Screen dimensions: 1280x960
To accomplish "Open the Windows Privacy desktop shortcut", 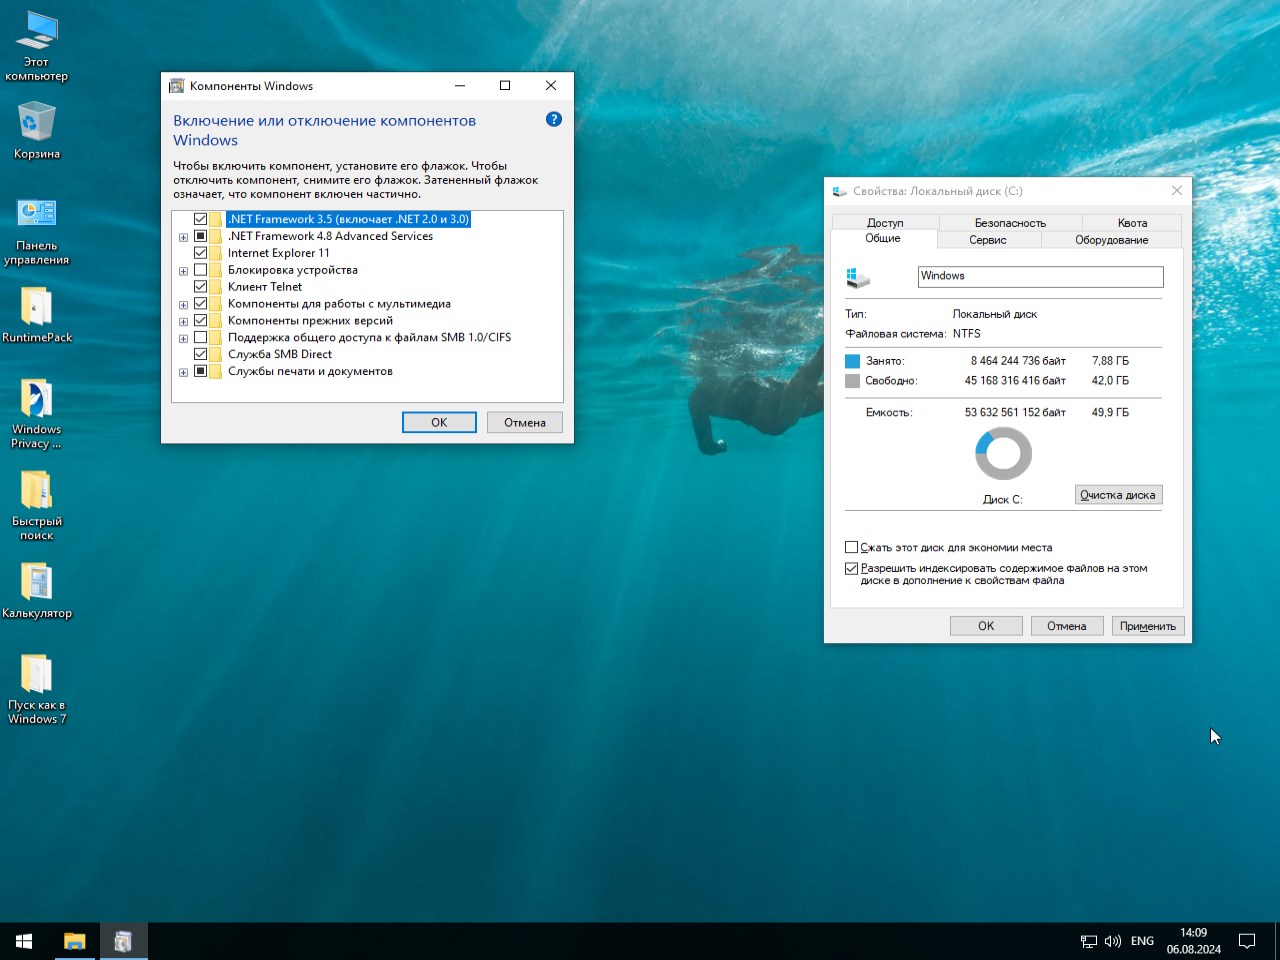I will point(37,400).
